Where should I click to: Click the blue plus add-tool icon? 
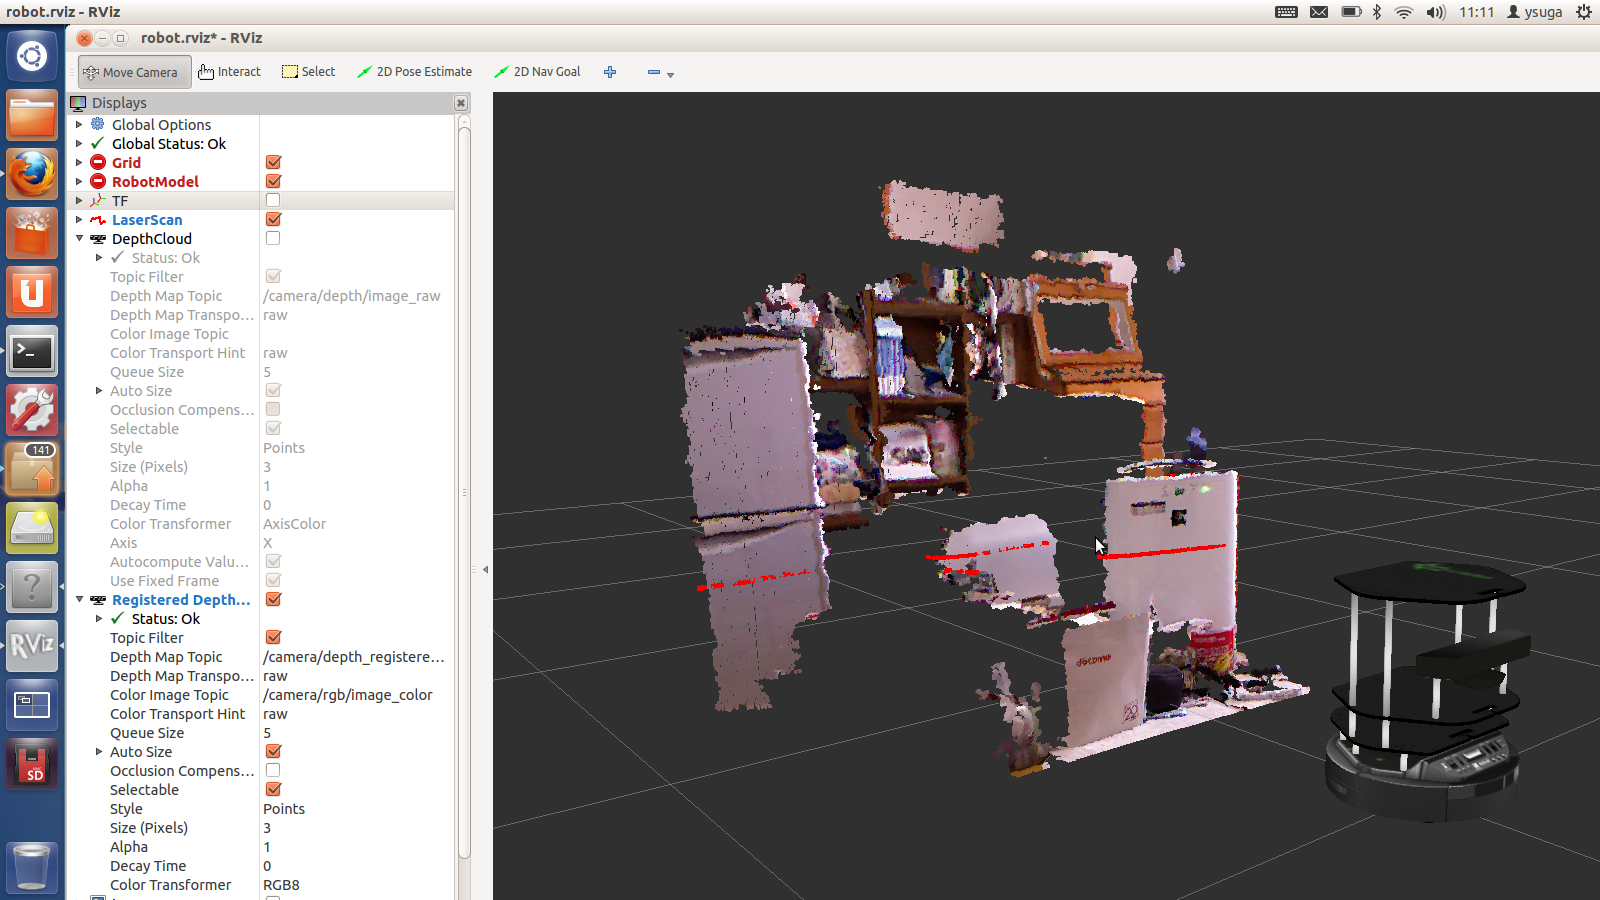(x=610, y=72)
